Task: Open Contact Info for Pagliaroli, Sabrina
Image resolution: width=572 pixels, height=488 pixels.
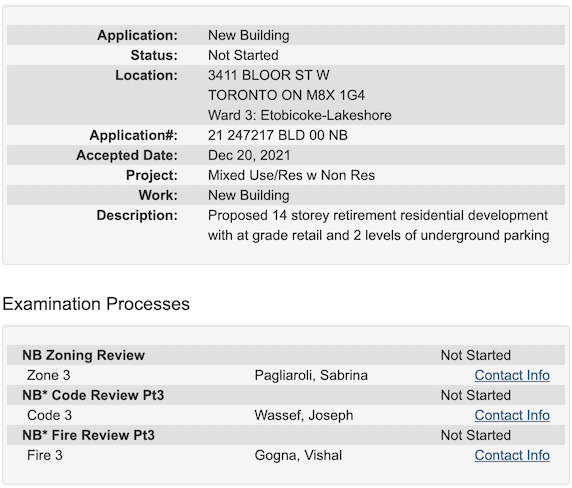Action: 512,375
